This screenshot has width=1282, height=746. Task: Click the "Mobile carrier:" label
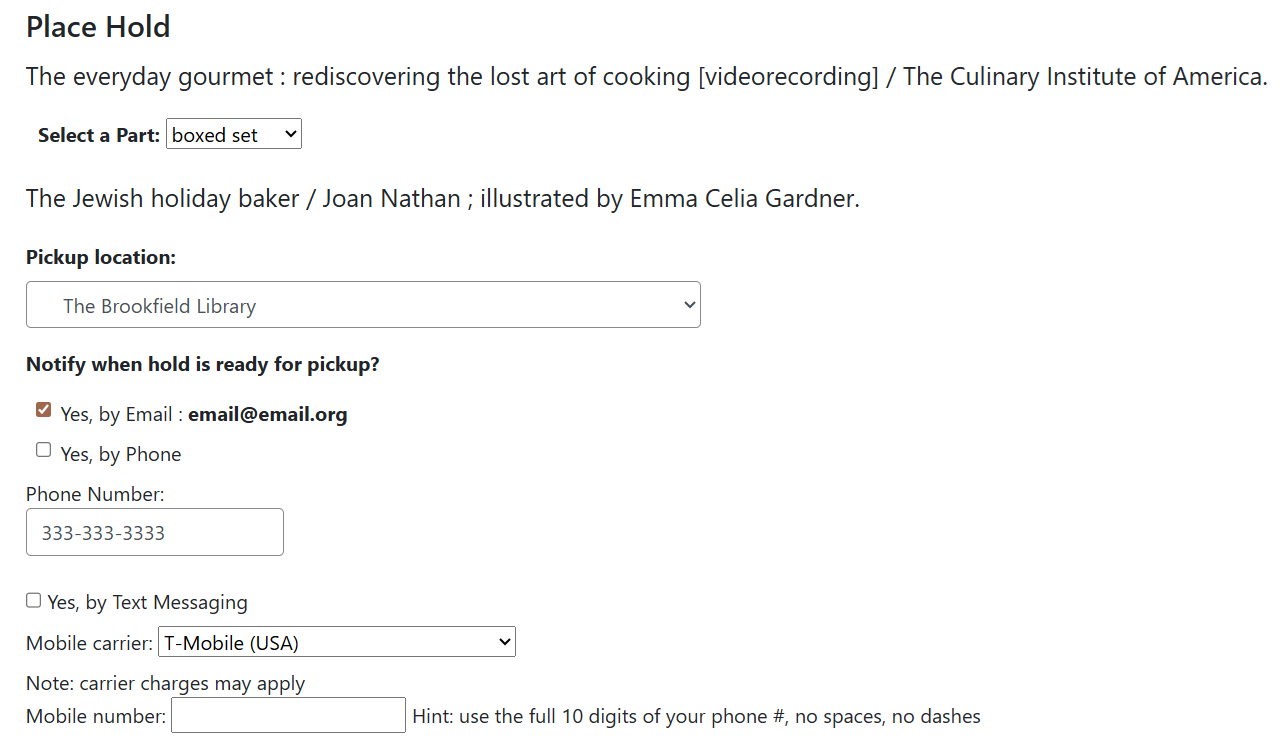click(89, 643)
